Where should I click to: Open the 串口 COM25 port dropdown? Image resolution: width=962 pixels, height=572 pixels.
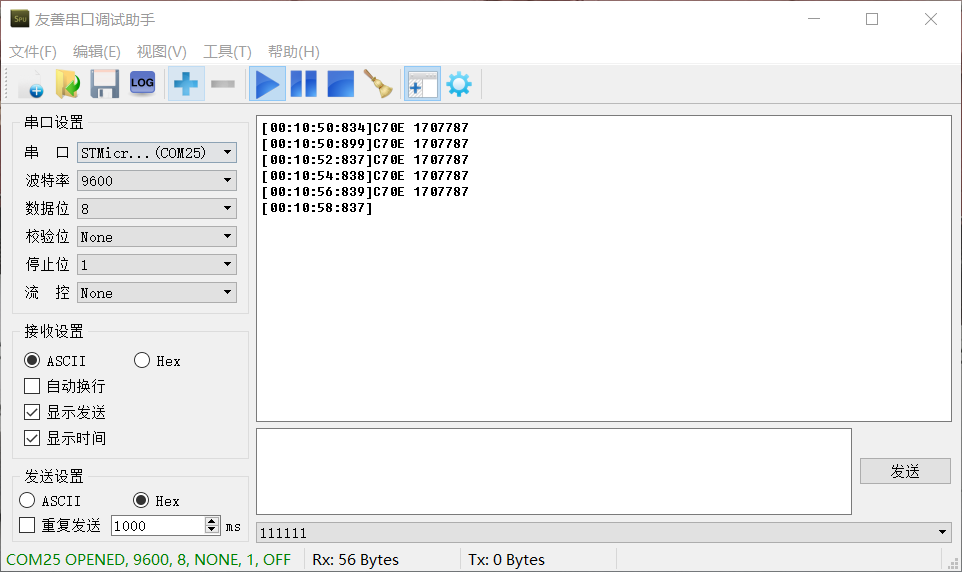click(157, 153)
